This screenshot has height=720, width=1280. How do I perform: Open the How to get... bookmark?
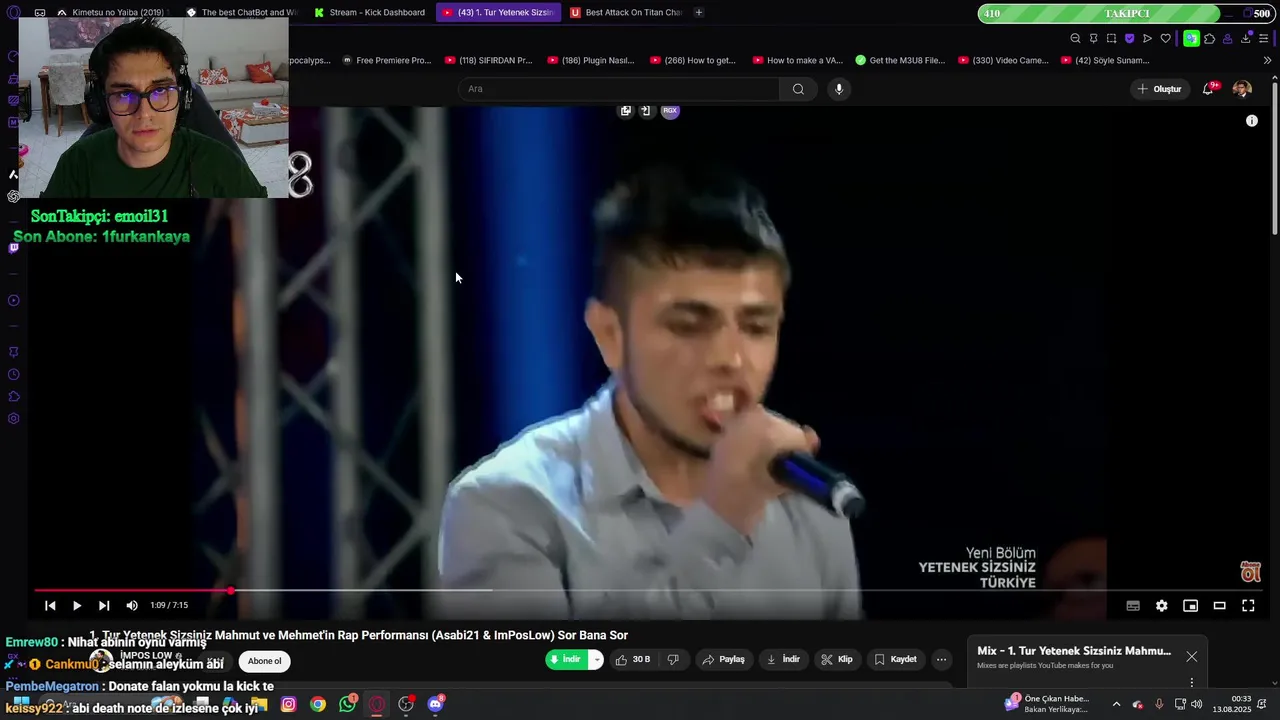pos(693,60)
